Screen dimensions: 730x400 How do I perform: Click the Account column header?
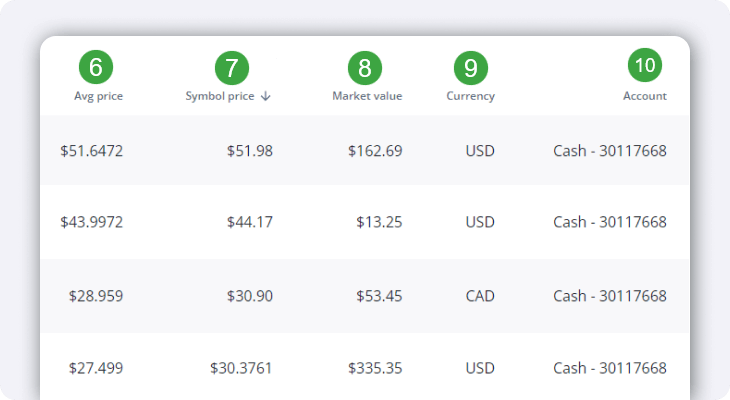[x=644, y=97]
